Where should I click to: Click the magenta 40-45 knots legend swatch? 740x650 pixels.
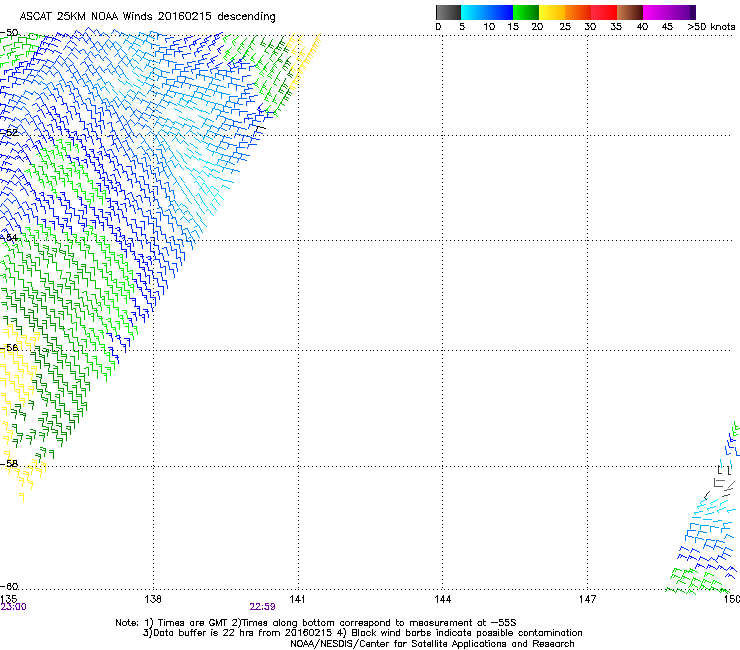656,12
